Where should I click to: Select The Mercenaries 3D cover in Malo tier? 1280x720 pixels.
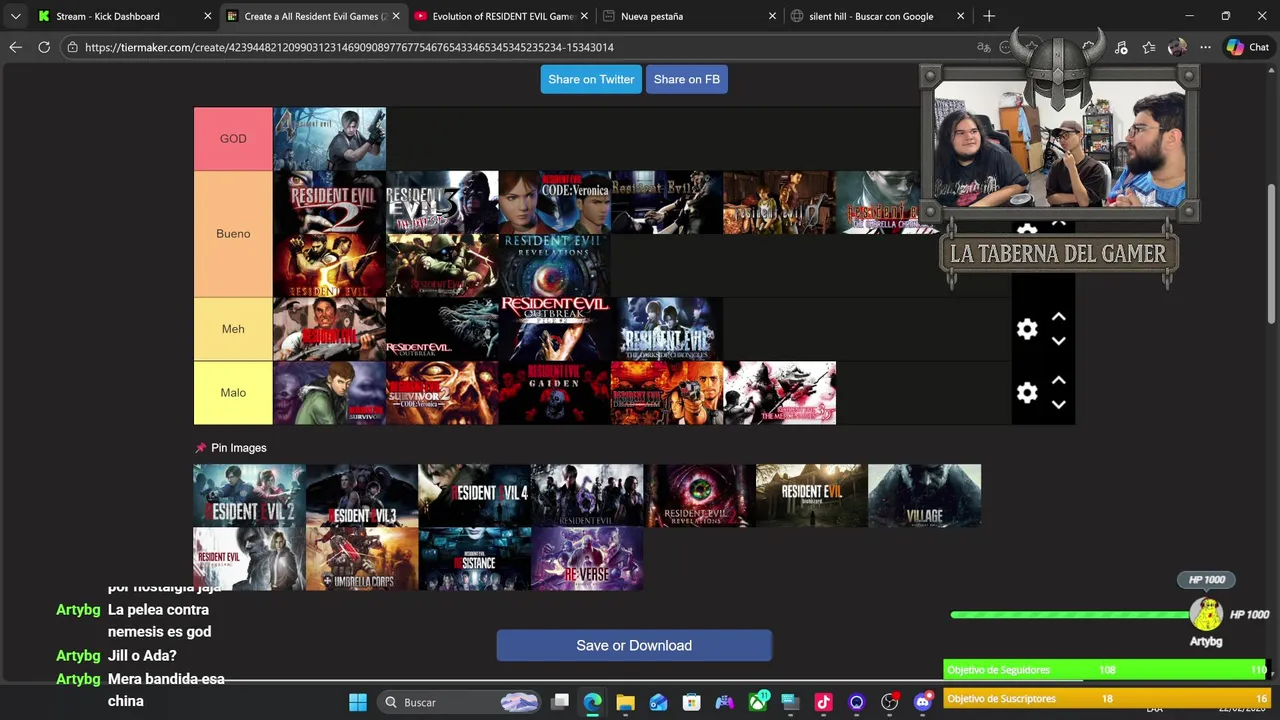[779, 393]
